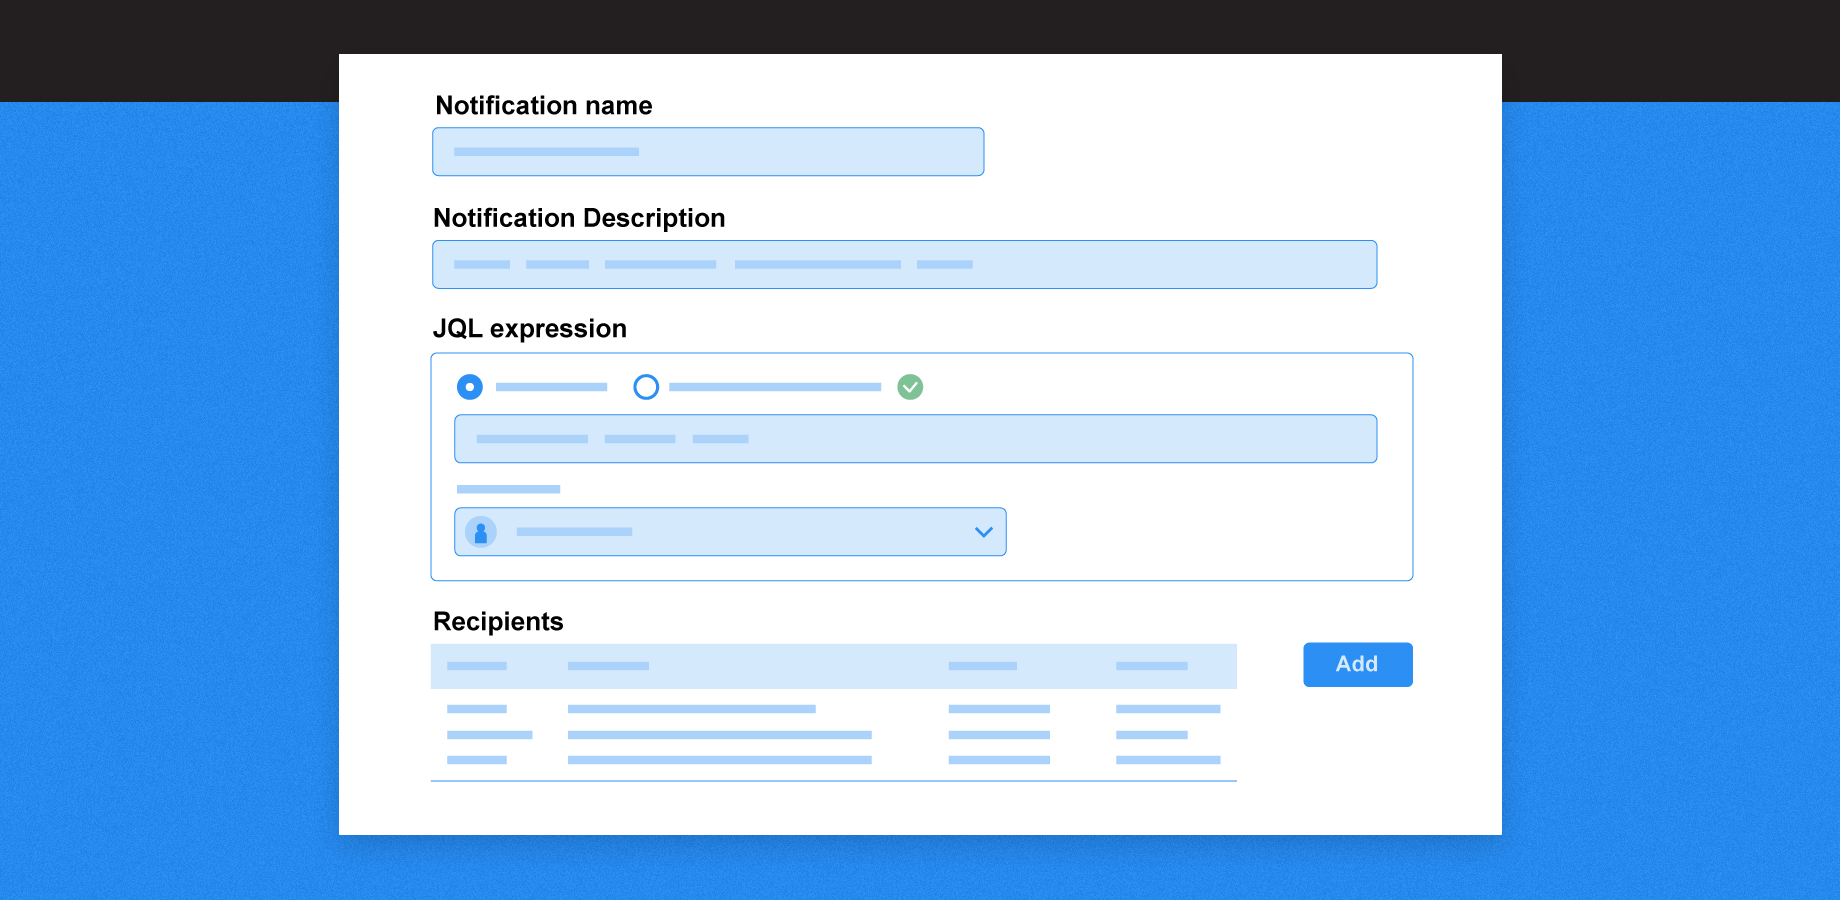Click the user avatar icon in dropdown
This screenshot has width=1840, height=900.
481,532
